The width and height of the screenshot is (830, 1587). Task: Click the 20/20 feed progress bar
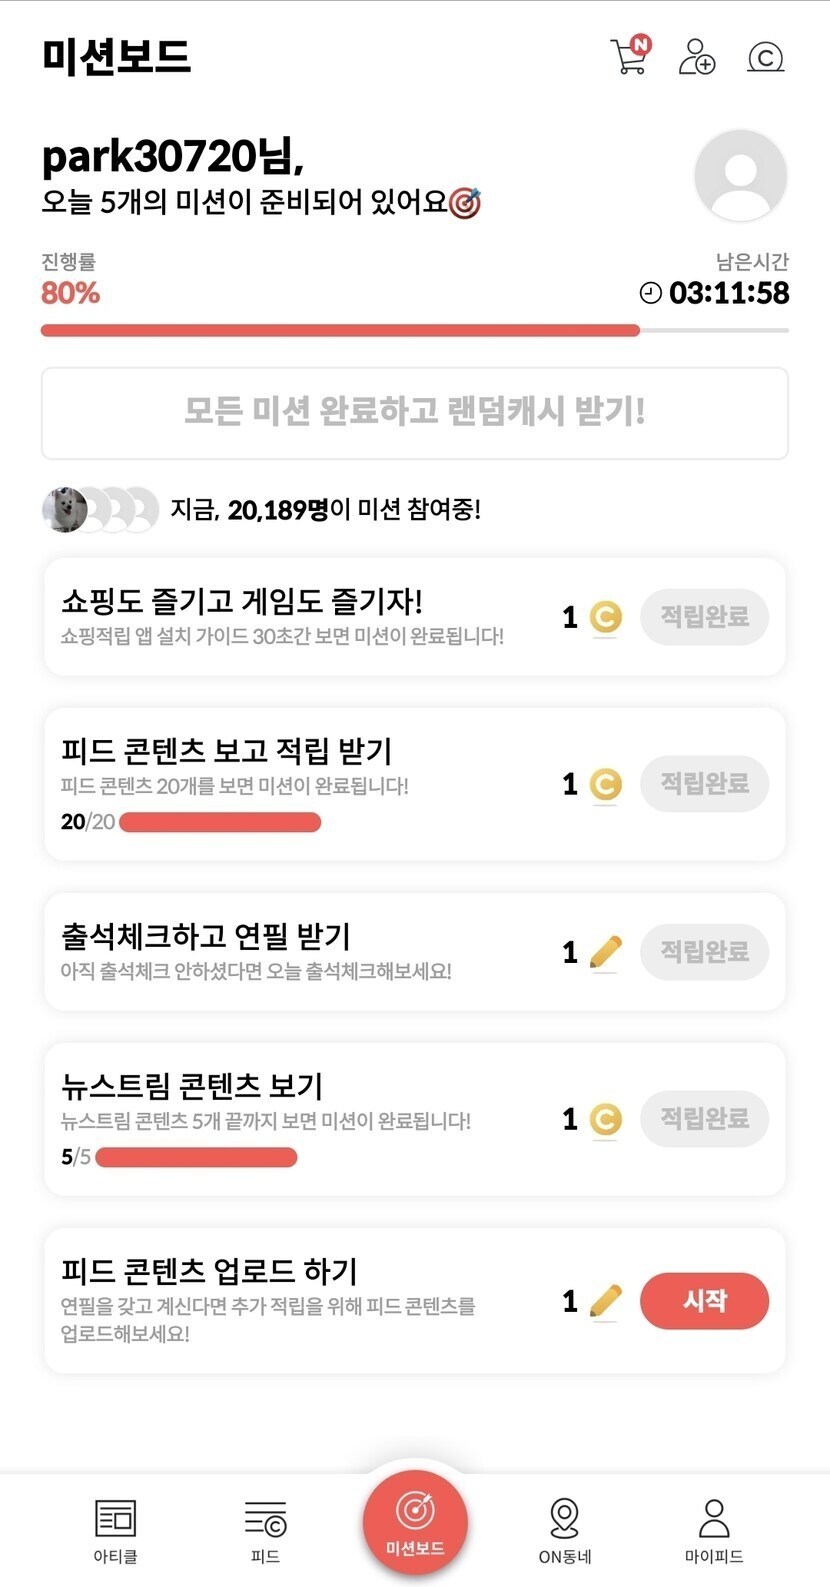(x=220, y=822)
